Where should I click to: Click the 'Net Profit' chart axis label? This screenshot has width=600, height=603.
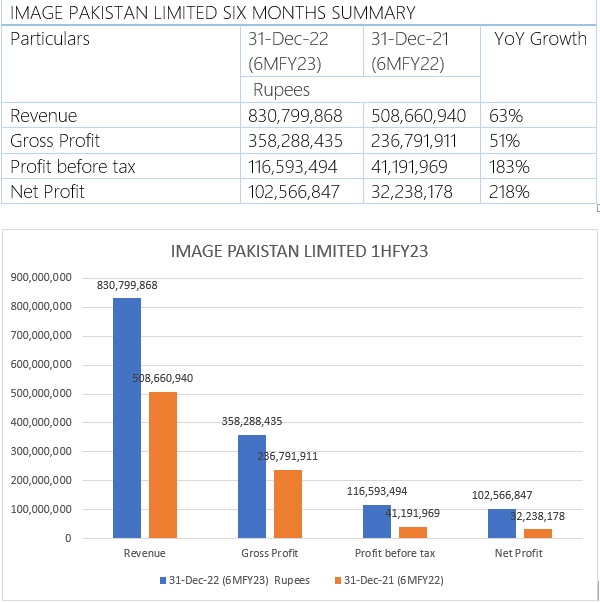point(518,553)
